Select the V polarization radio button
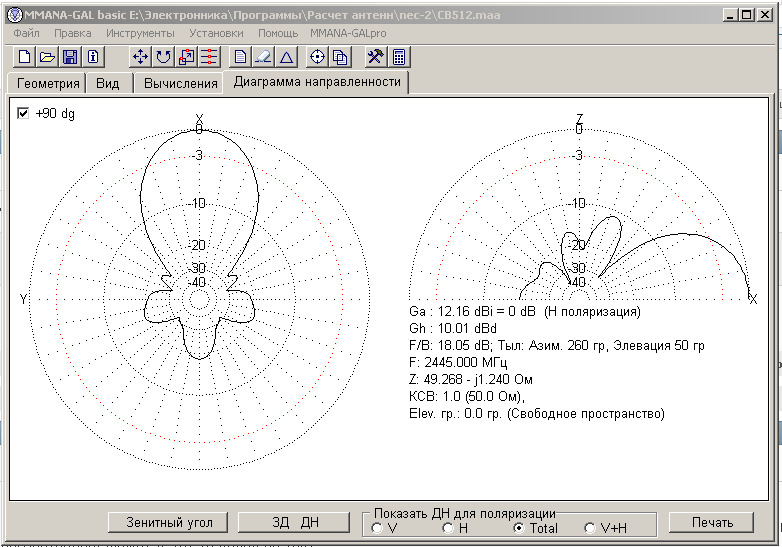The image size is (782, 547). tap(376, 528)
